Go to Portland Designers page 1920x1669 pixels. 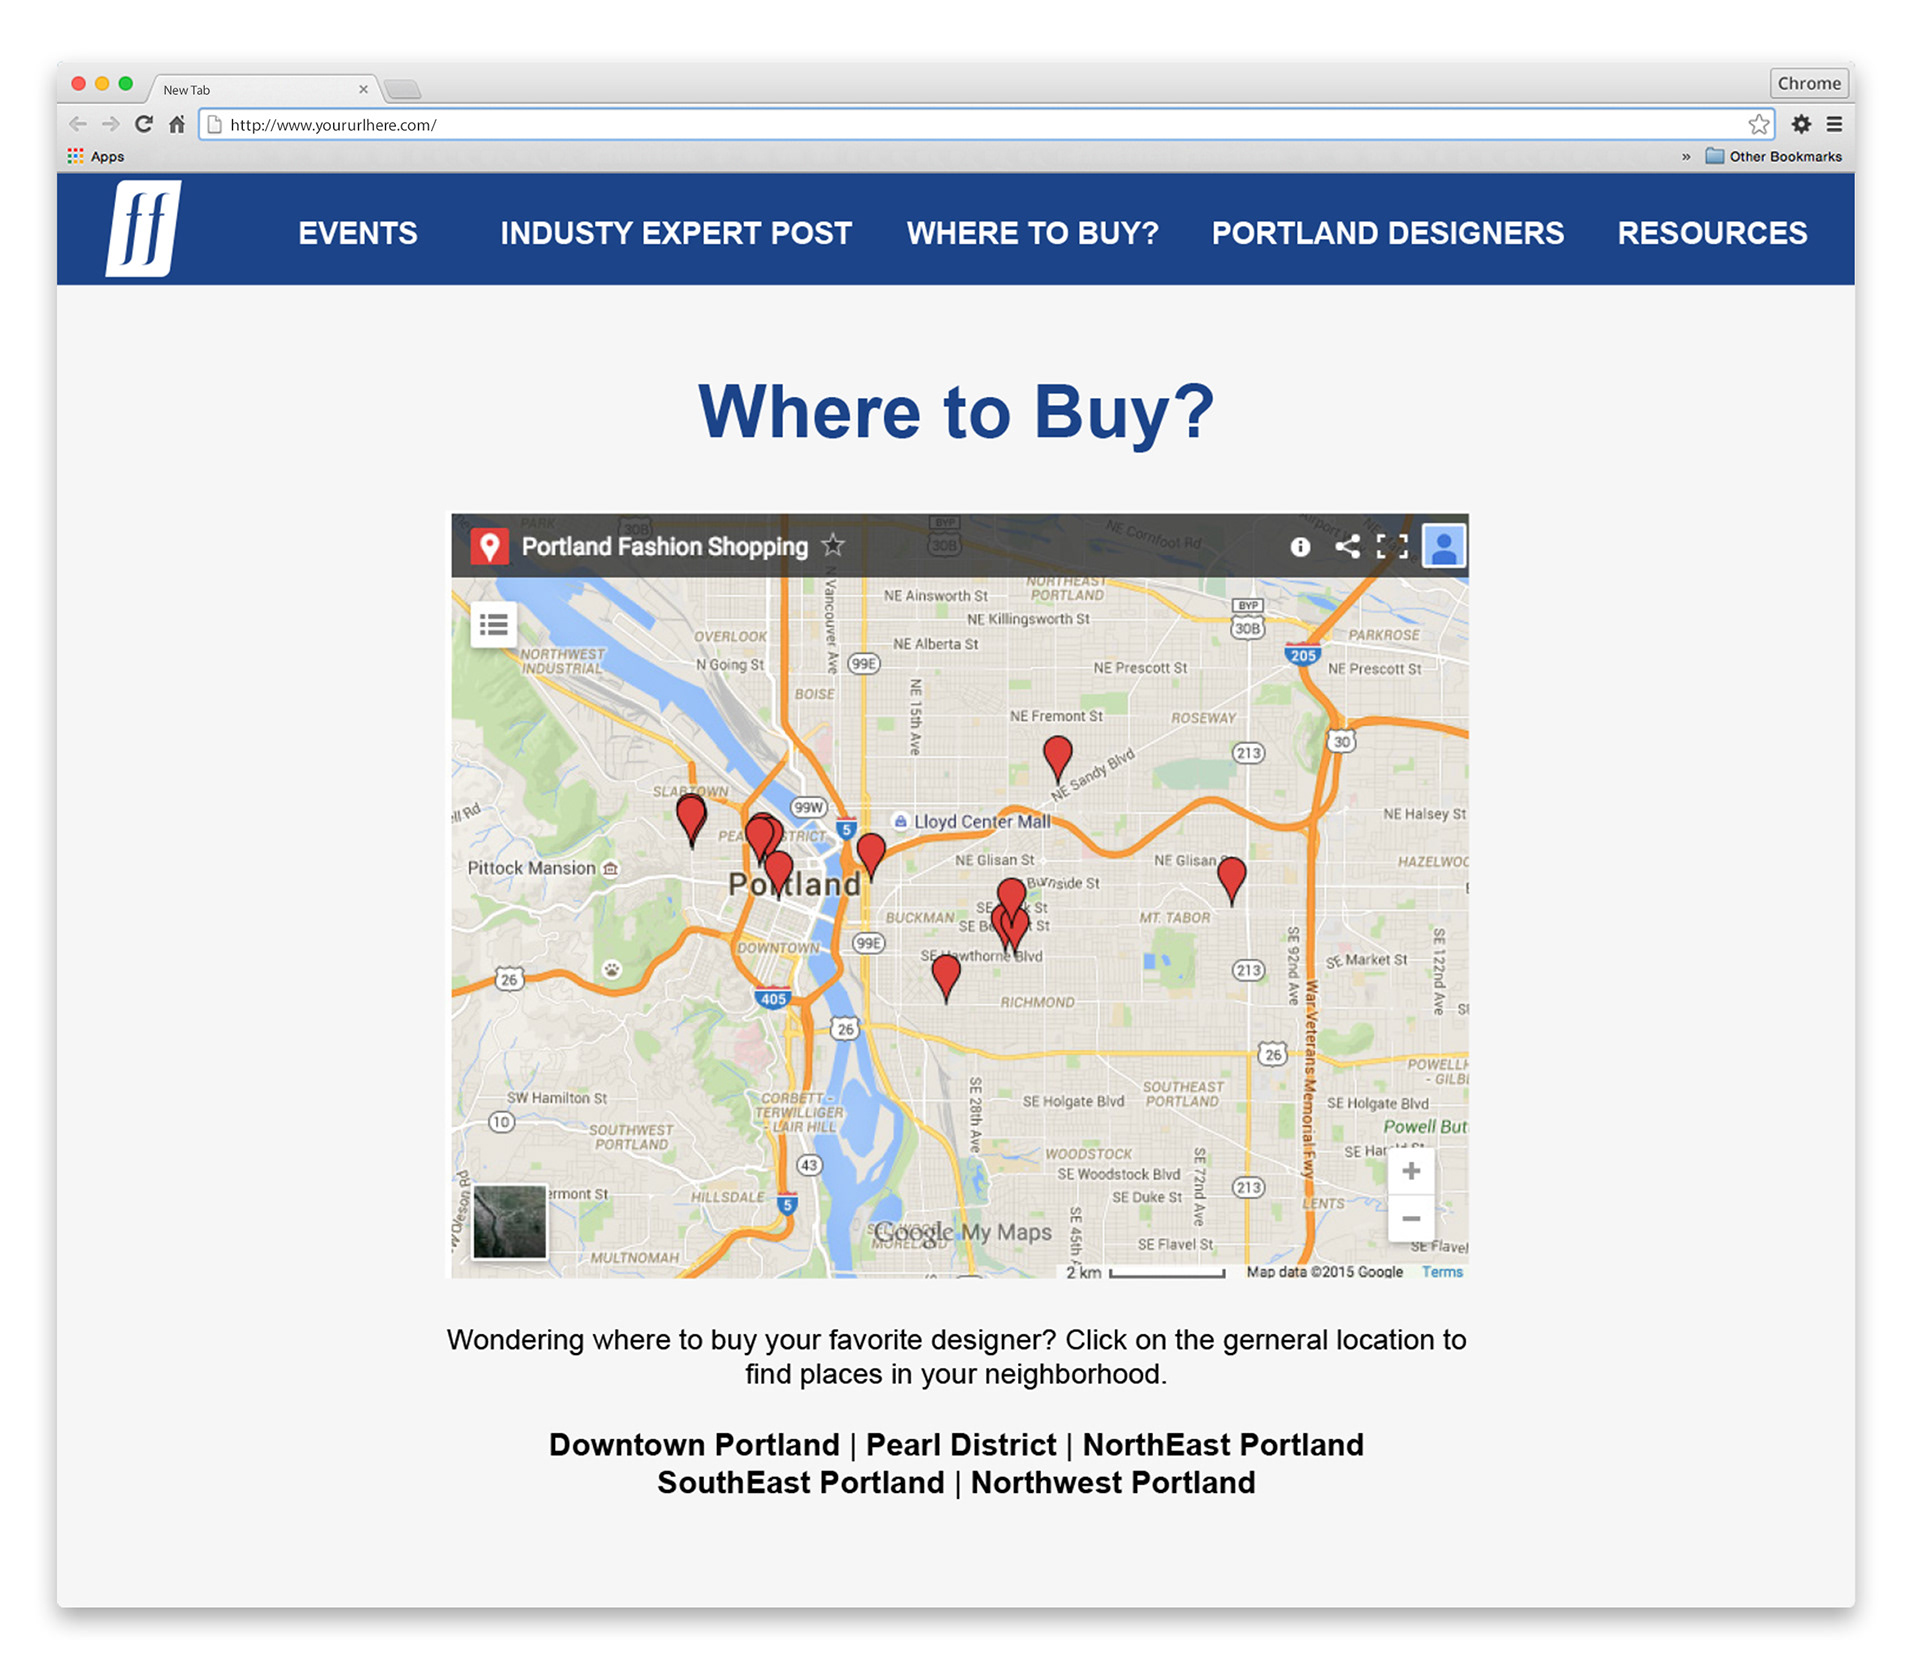pos(1387,233)
